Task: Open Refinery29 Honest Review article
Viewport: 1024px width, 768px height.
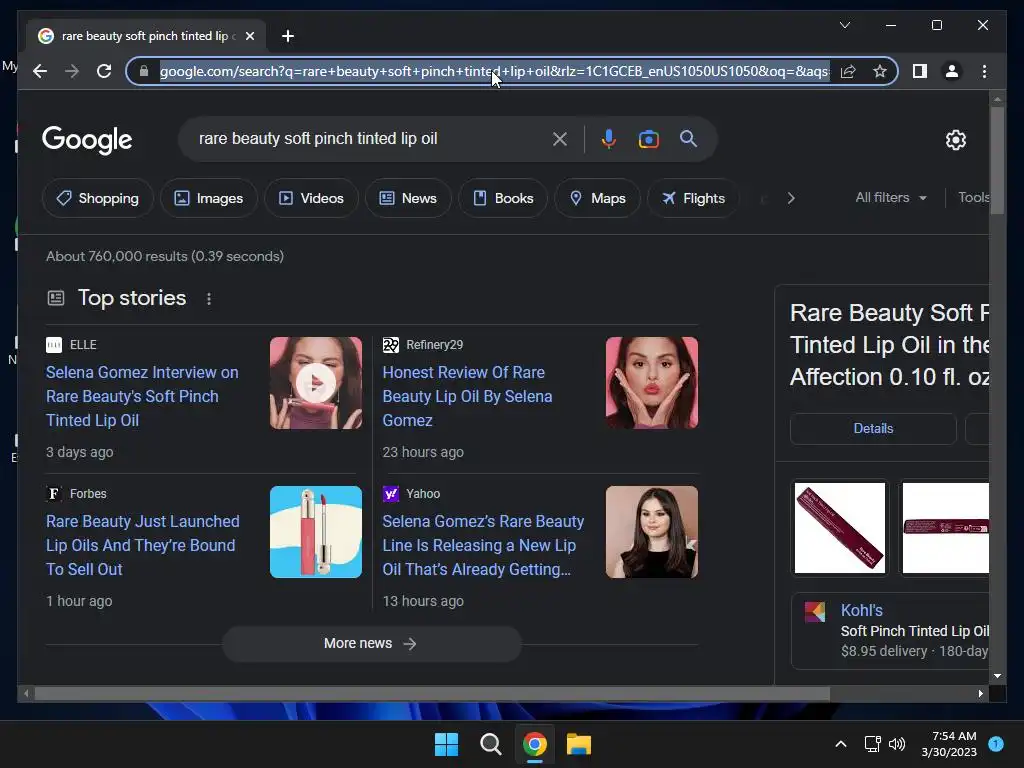Action: 467,396
